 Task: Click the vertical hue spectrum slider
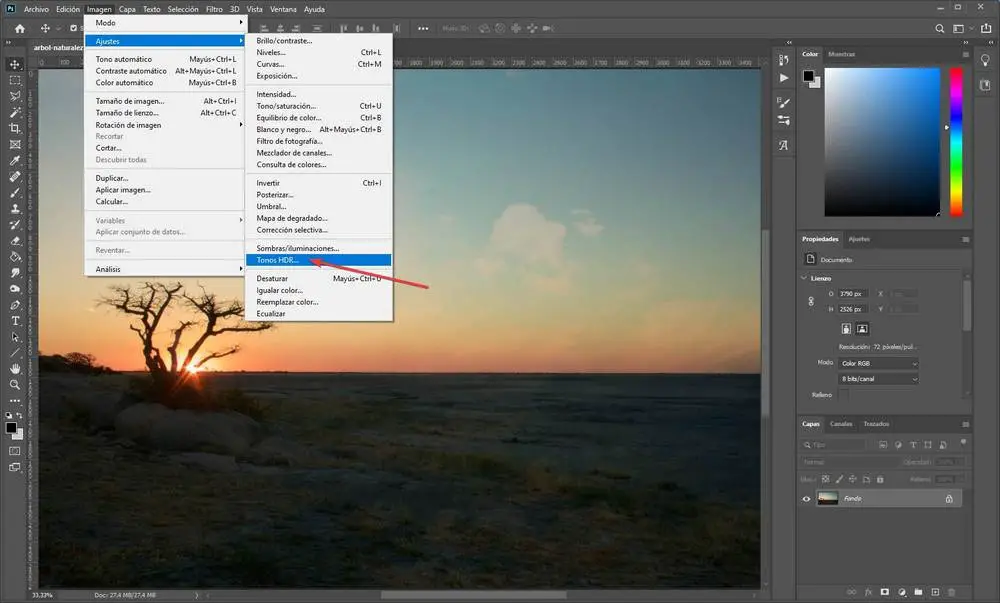click(x=956, y=140)
